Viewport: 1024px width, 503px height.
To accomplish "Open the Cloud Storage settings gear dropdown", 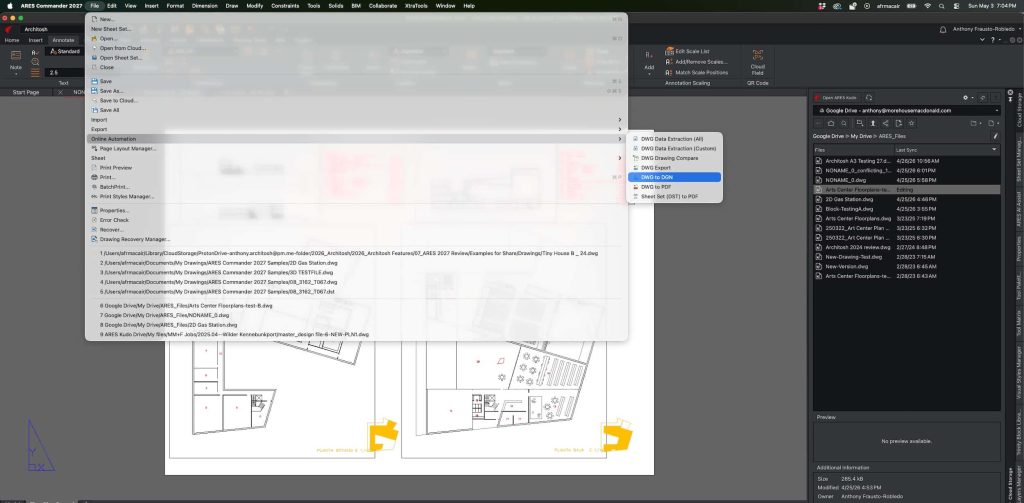I will [x=968, y=97].
